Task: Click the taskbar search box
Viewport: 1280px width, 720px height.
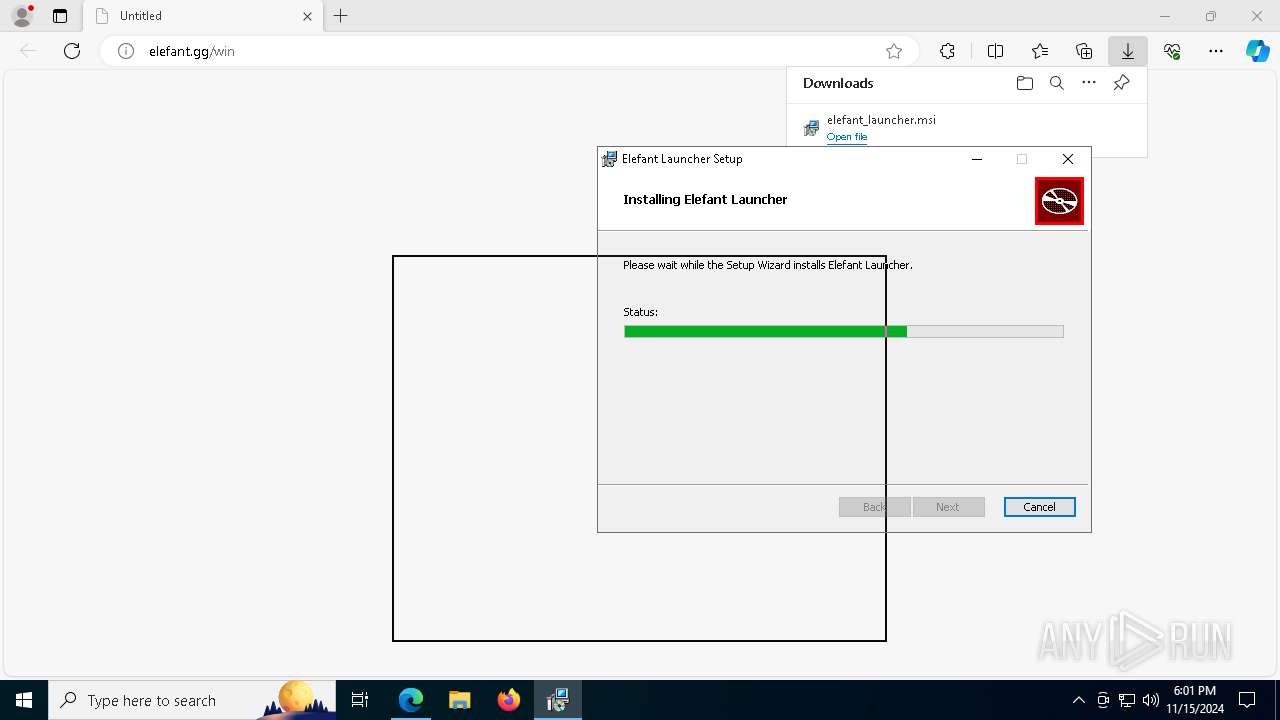Action: tap(192, 700)
